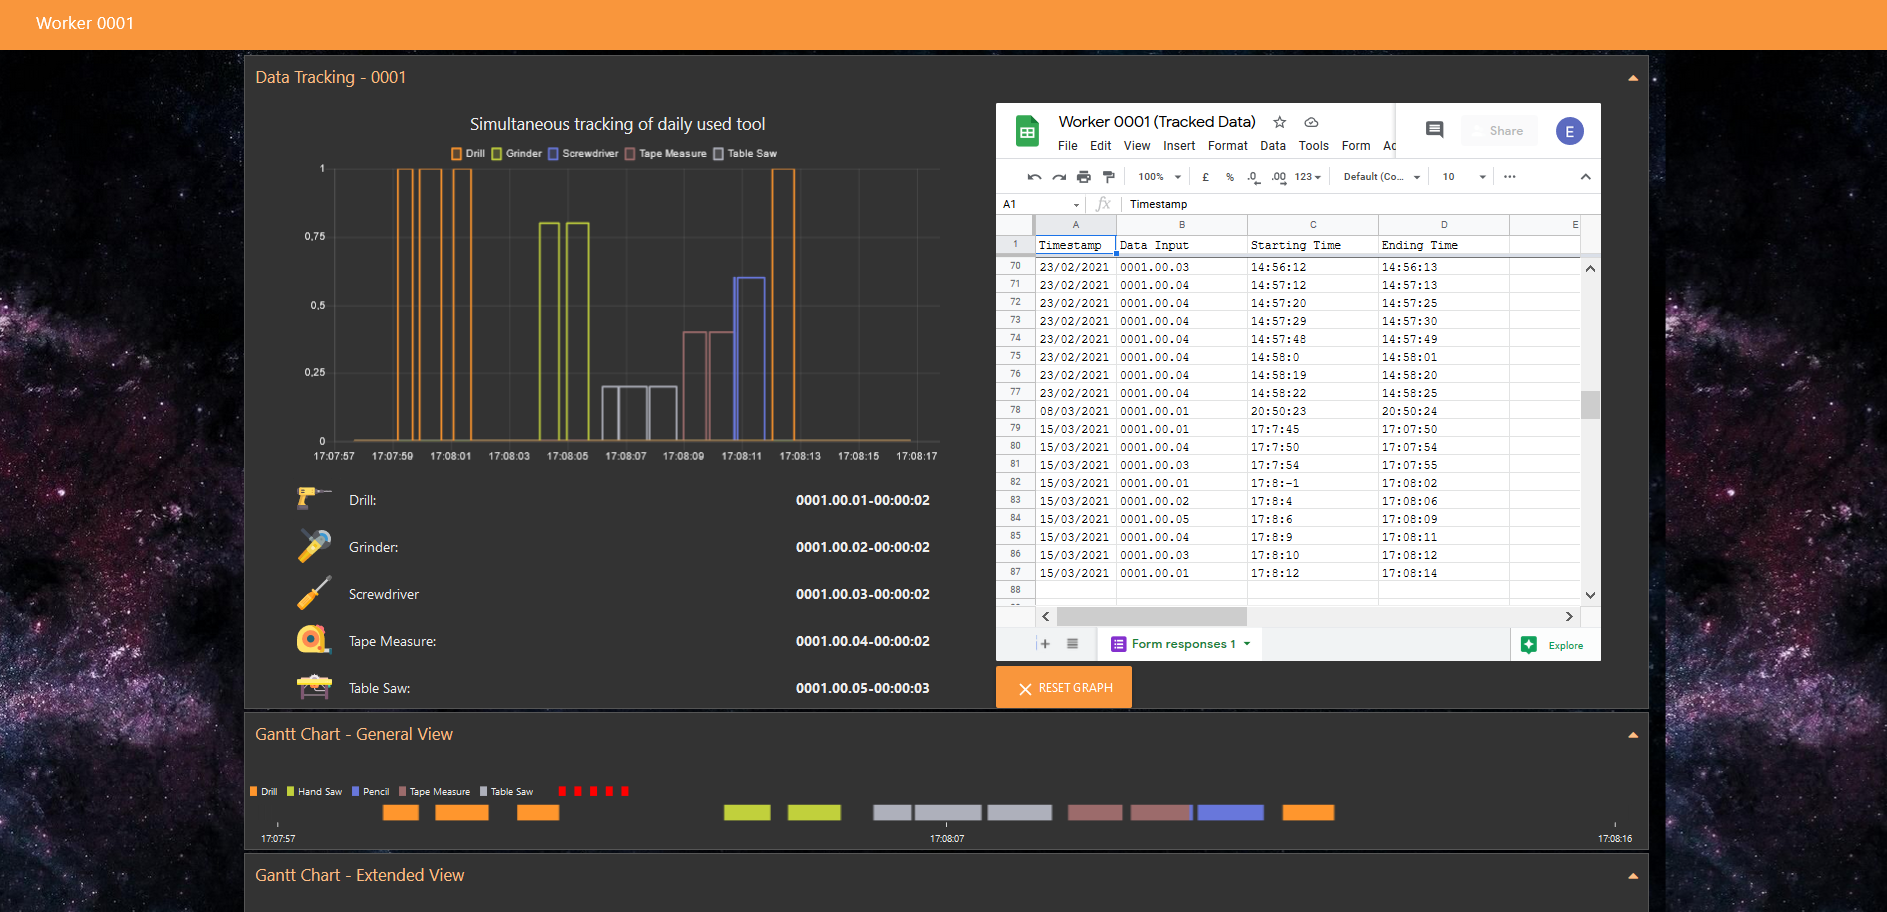The image size is (1887, 912).
Task: Toggle Drill in Gantt chart legend
Action: 263,791
